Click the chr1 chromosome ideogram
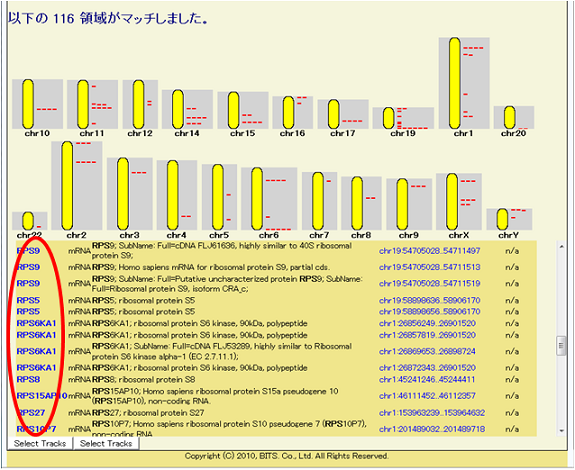575x470 pixels. 455,83
